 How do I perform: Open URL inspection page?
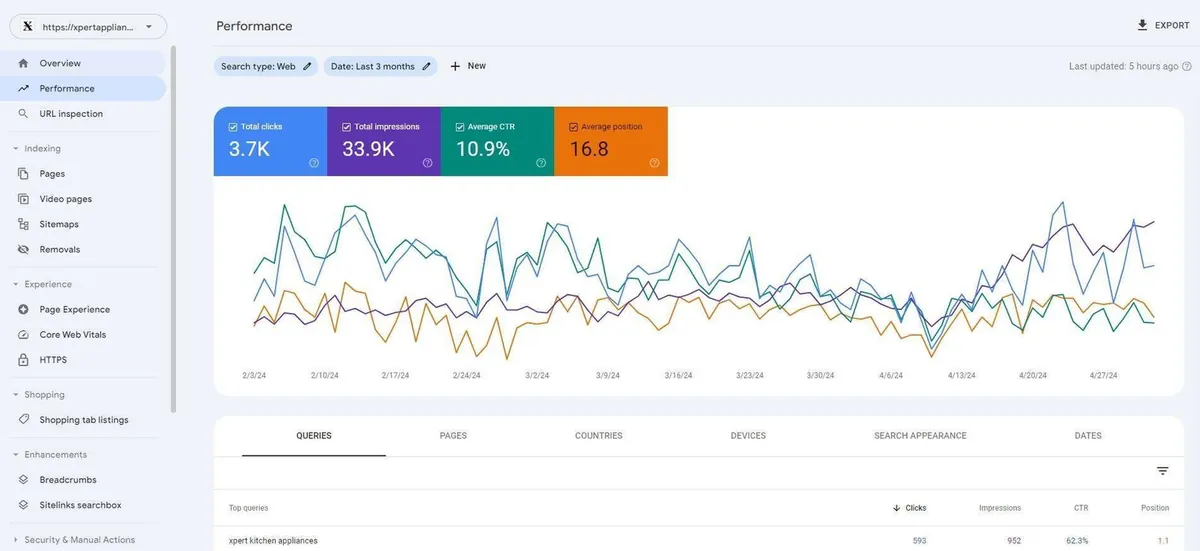84,114
